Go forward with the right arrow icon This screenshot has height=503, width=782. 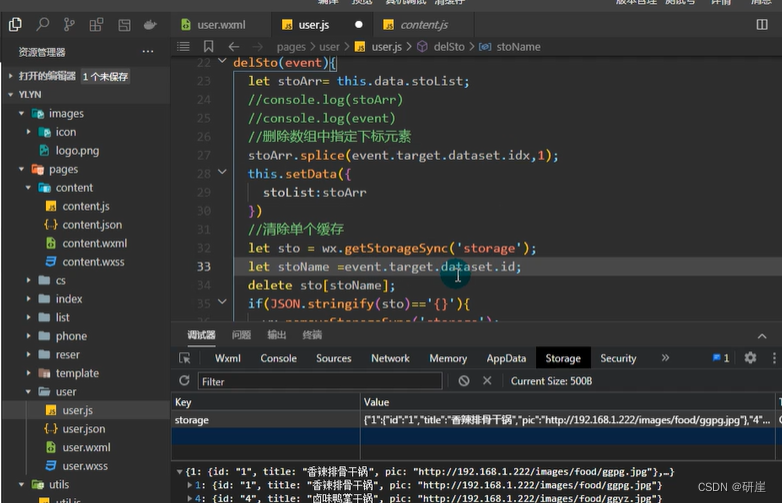(x=257, y=47)
